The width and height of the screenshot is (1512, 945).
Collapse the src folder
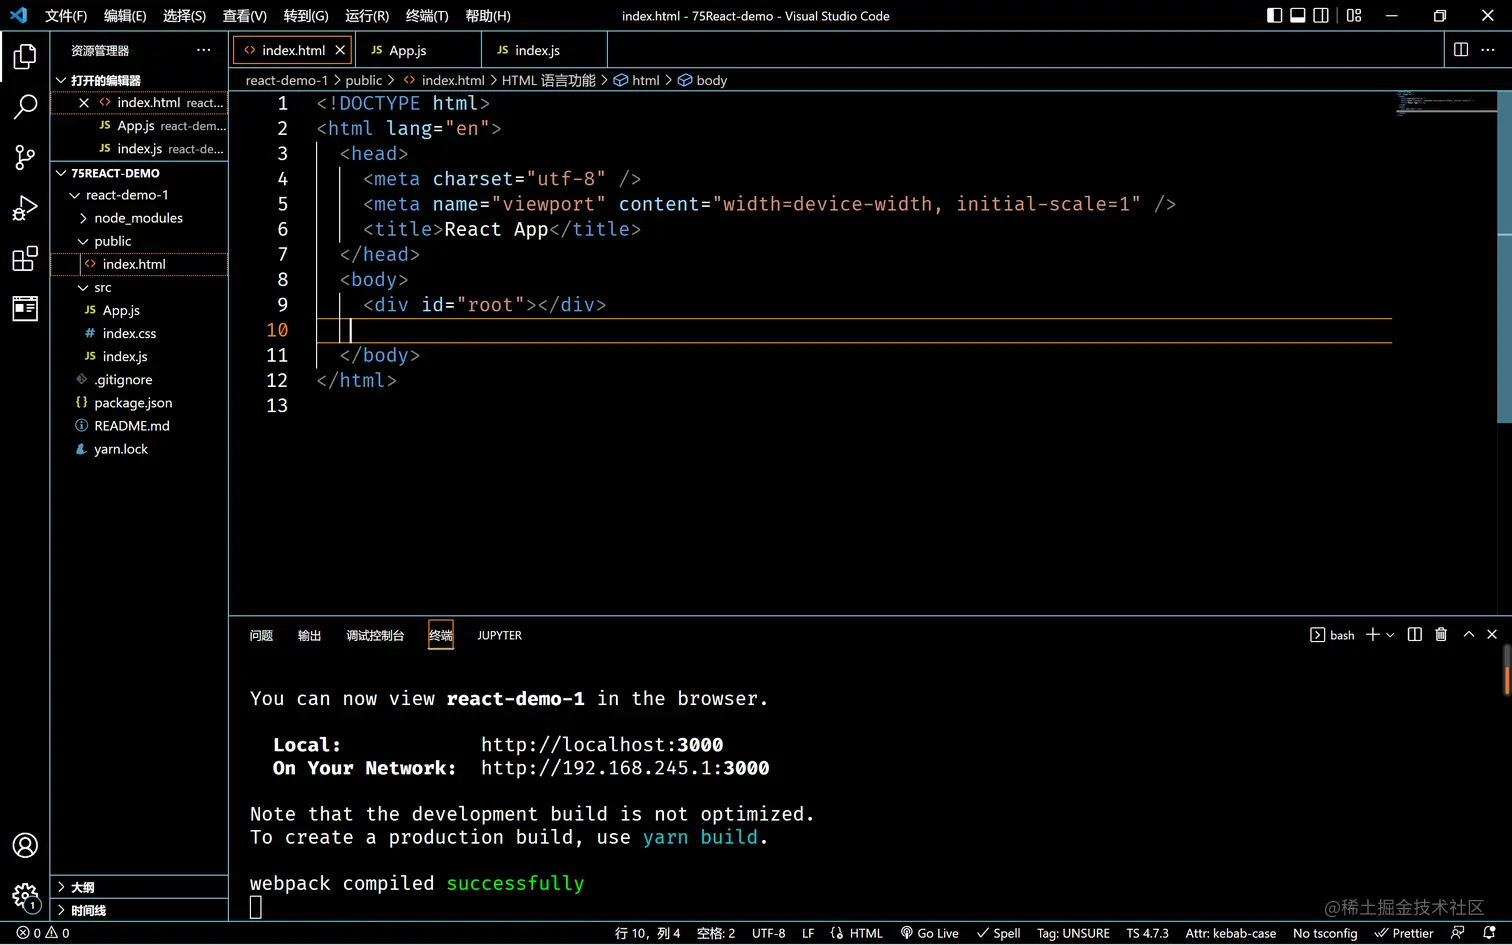click(102, 287)
